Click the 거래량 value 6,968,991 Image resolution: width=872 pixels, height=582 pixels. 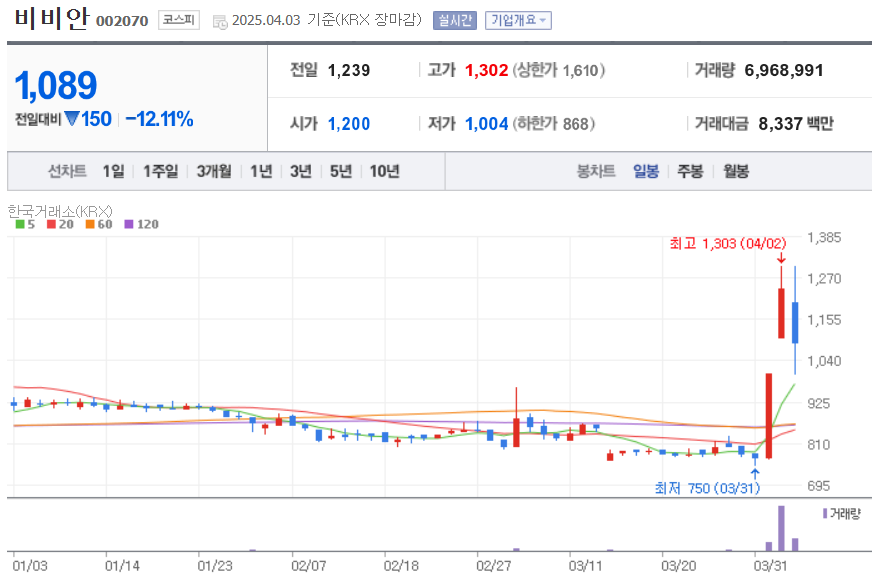[x=784, y=71]
